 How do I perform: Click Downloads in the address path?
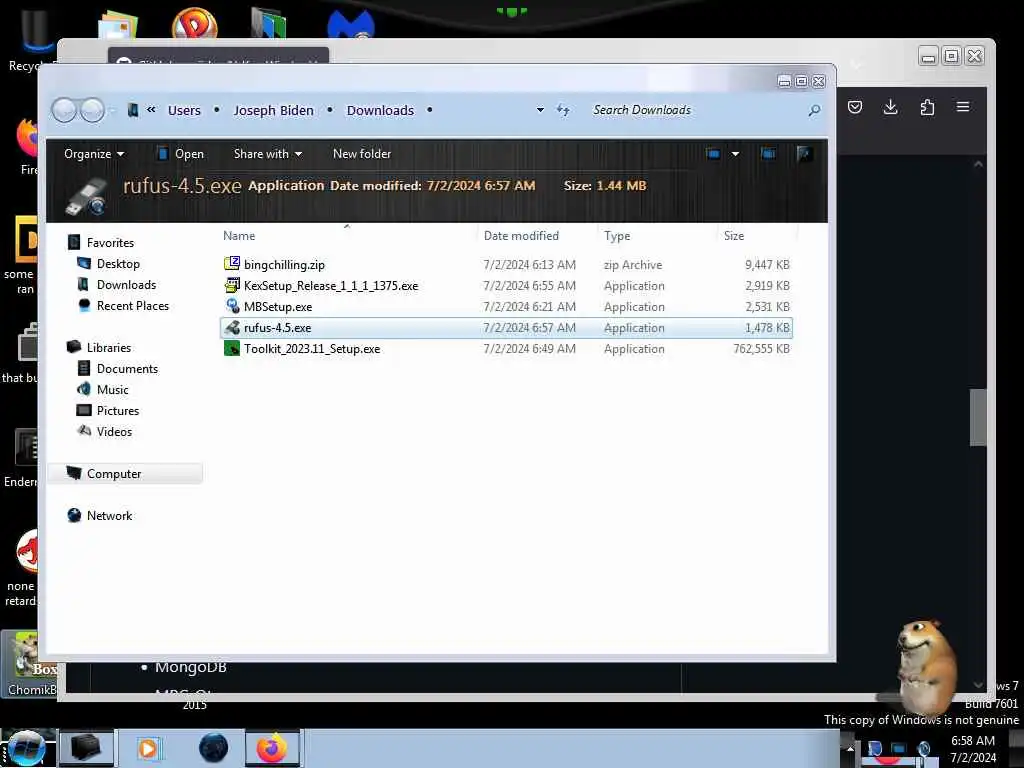coord(380,110)
